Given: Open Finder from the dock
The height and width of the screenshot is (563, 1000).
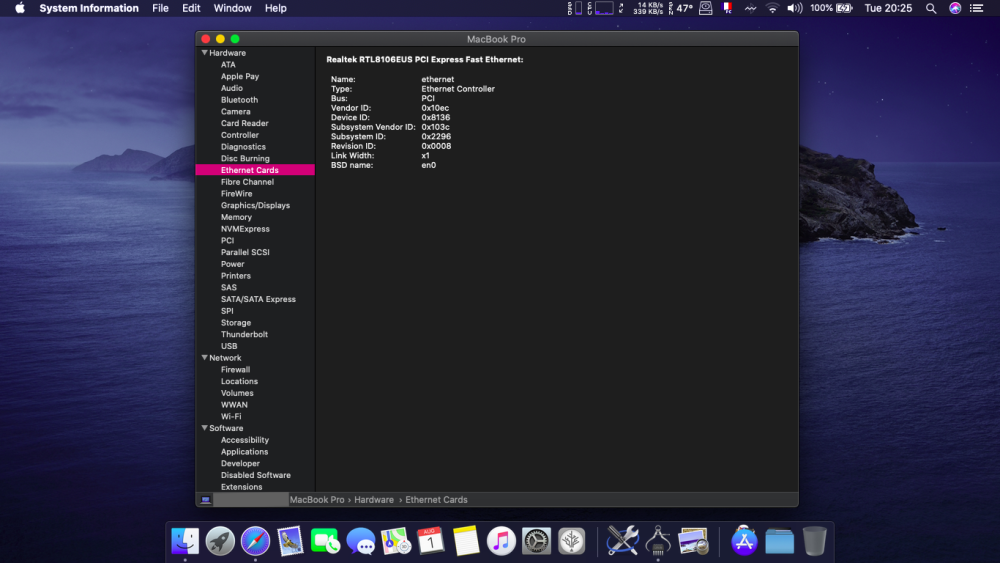Looking at the screenshot, I should tap(185, 541).
